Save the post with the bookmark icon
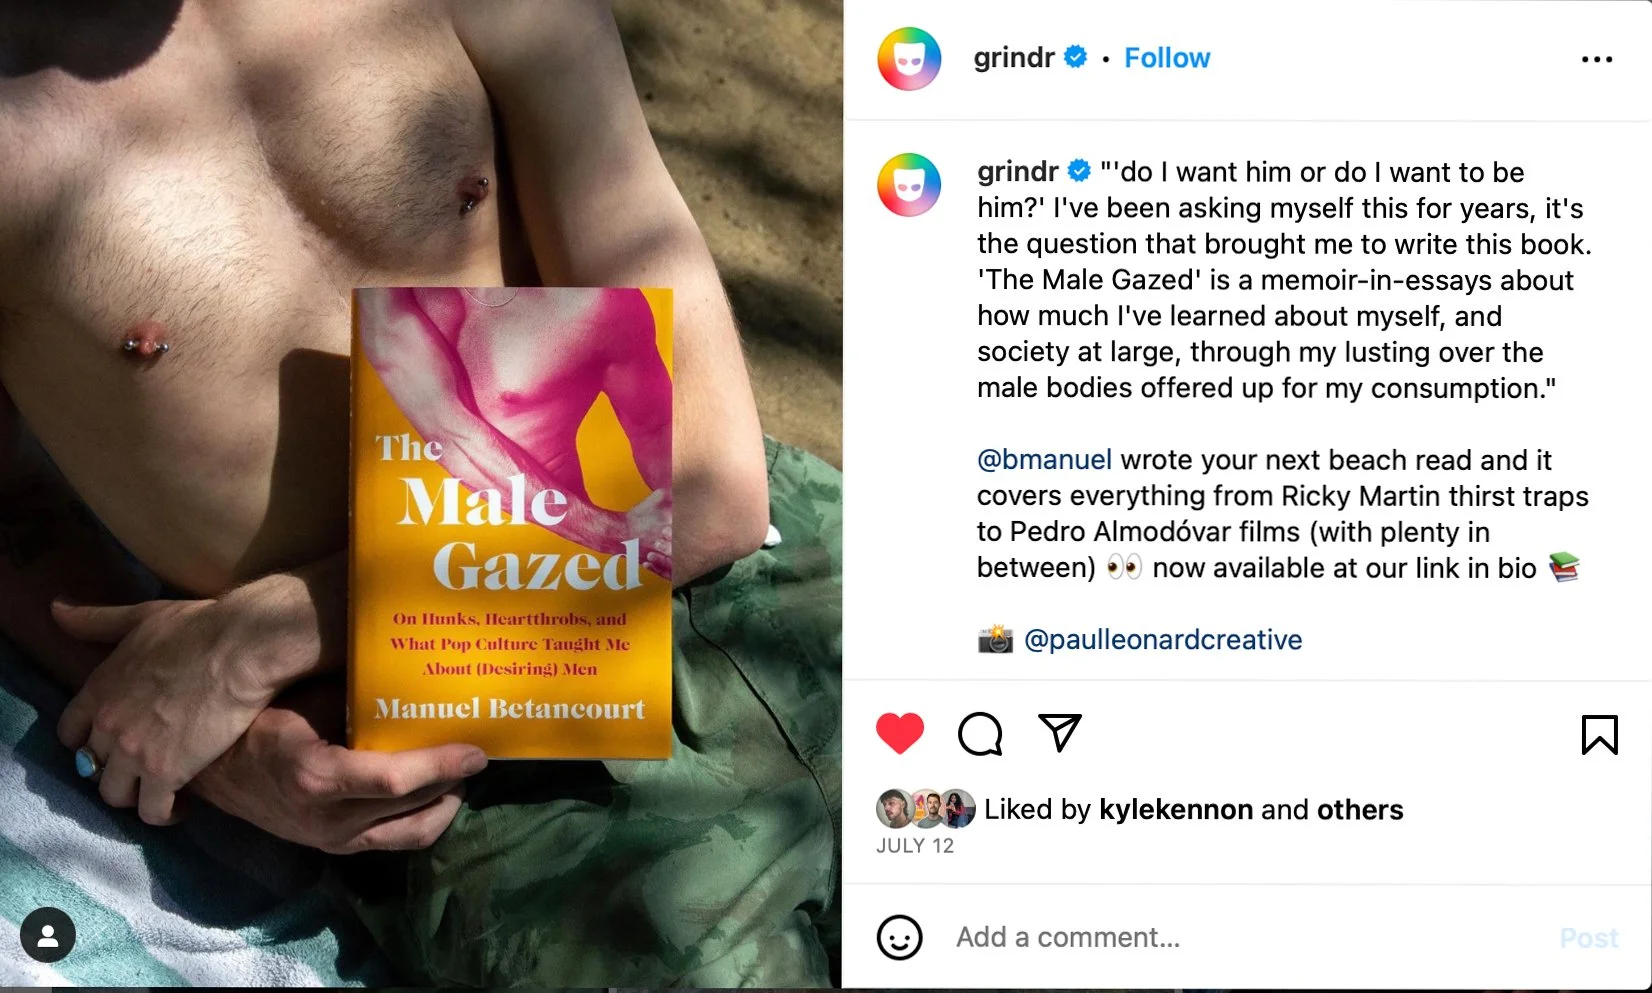 1599,735
